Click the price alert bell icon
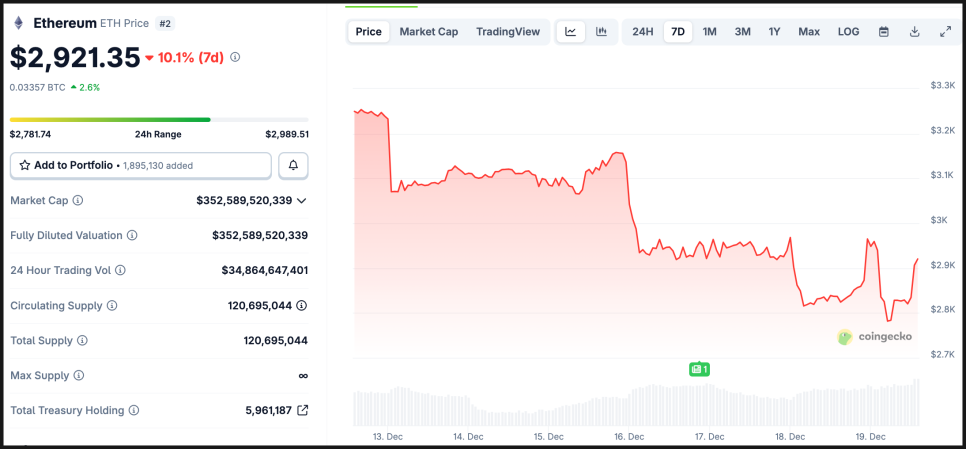The width and height of the screenshot is (966, 449). 293,165
